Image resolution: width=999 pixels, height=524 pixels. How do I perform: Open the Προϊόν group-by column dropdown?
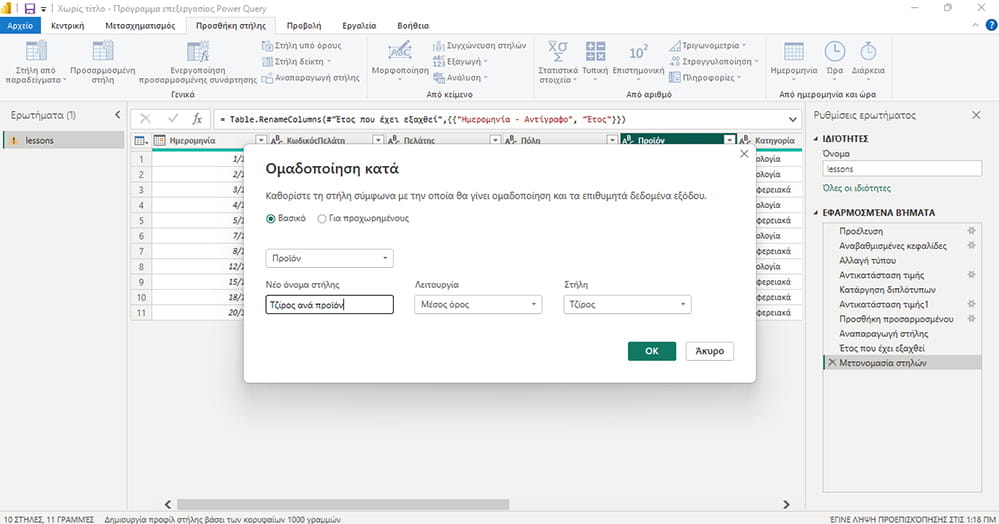(329, 258)
